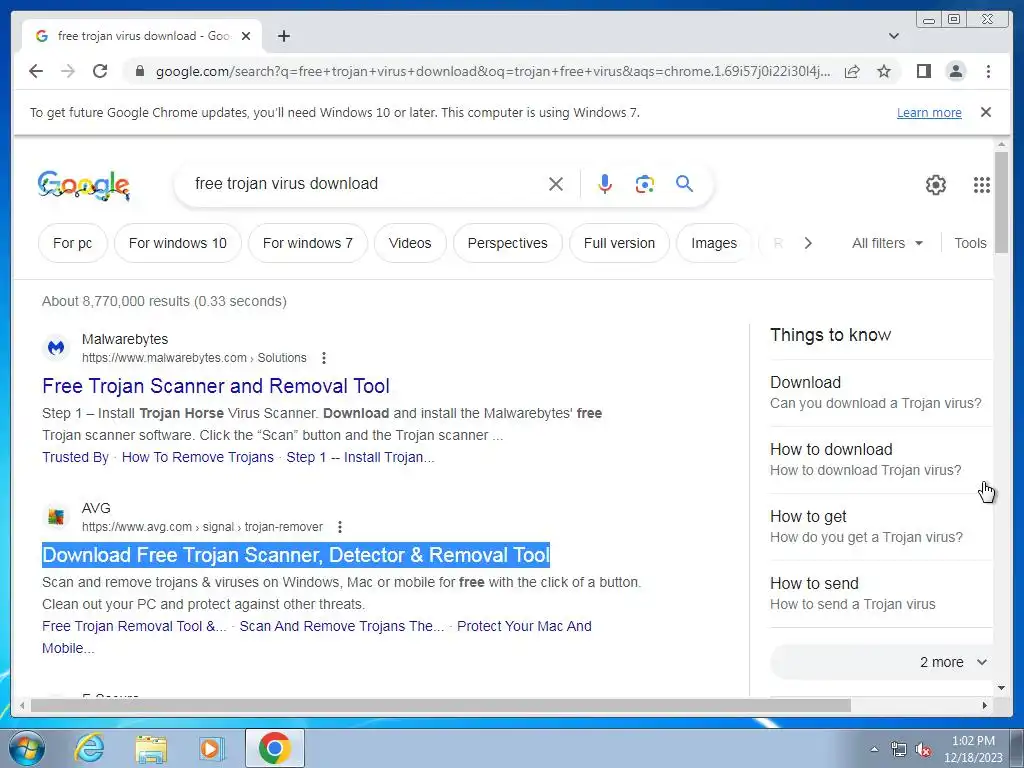Open Google quick settings gear
Viewport: 1024px width, 768px height.
(936, 185)
